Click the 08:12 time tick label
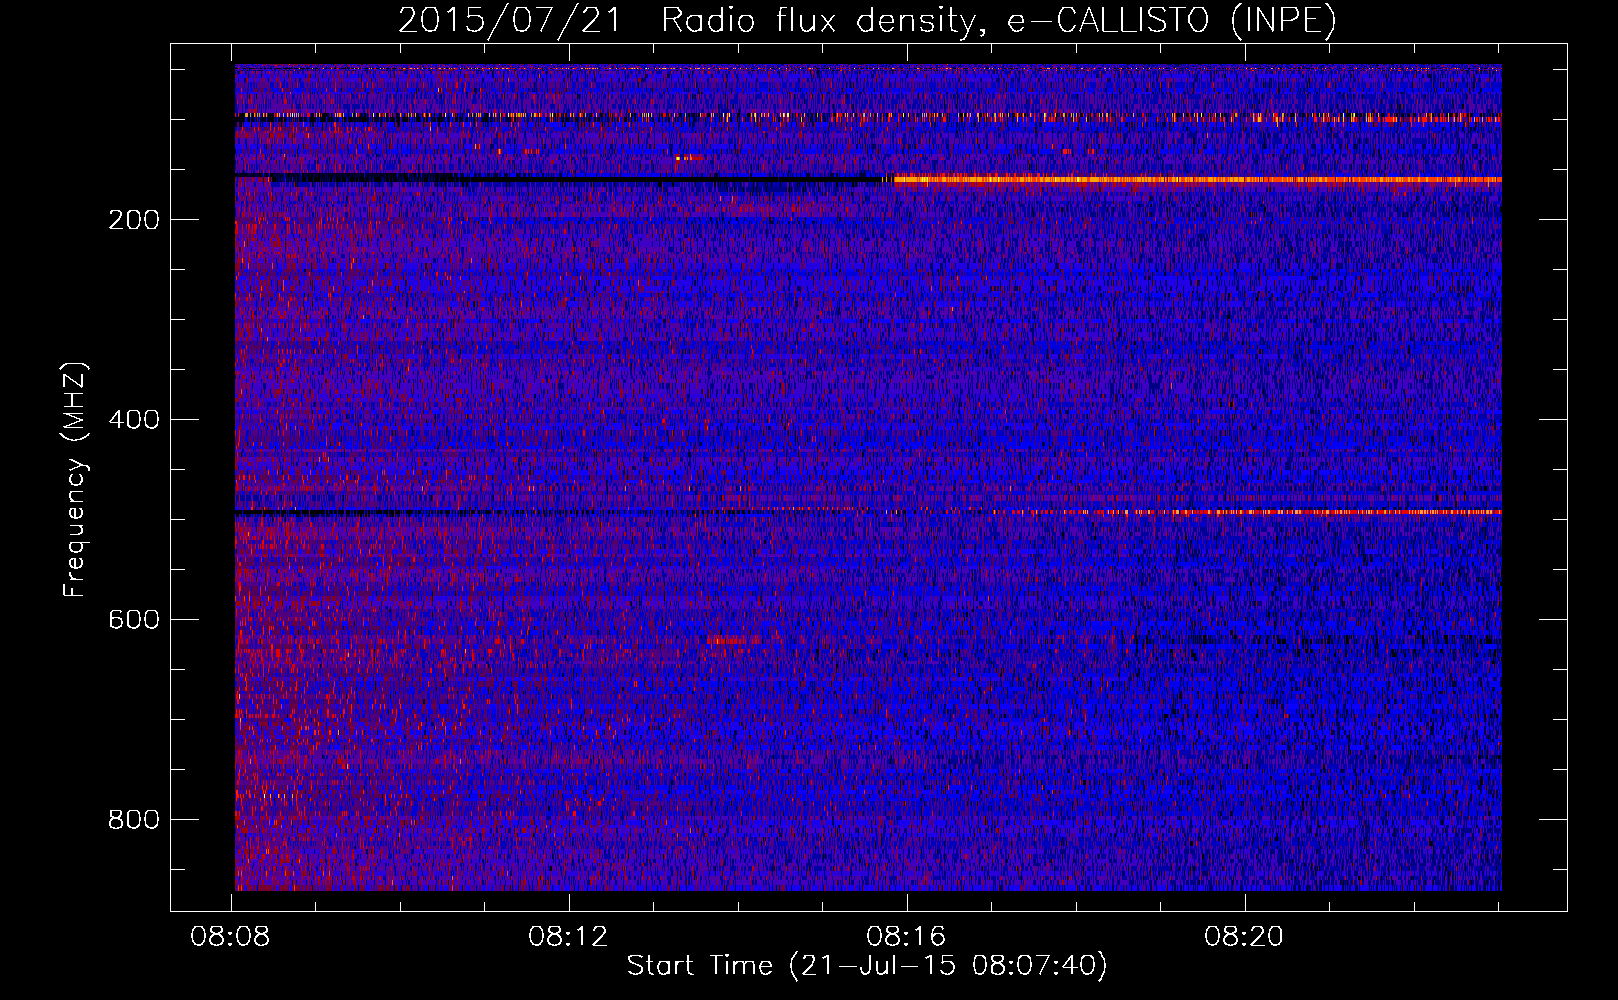The width and height of the screenshot is (1618, 1000). tap(569, 937)
